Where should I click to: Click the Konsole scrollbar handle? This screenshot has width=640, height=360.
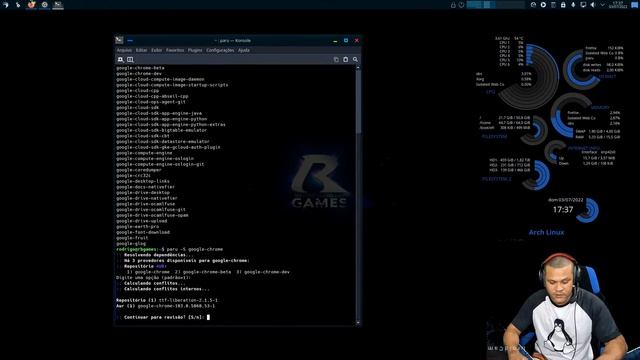coord(358,102)
